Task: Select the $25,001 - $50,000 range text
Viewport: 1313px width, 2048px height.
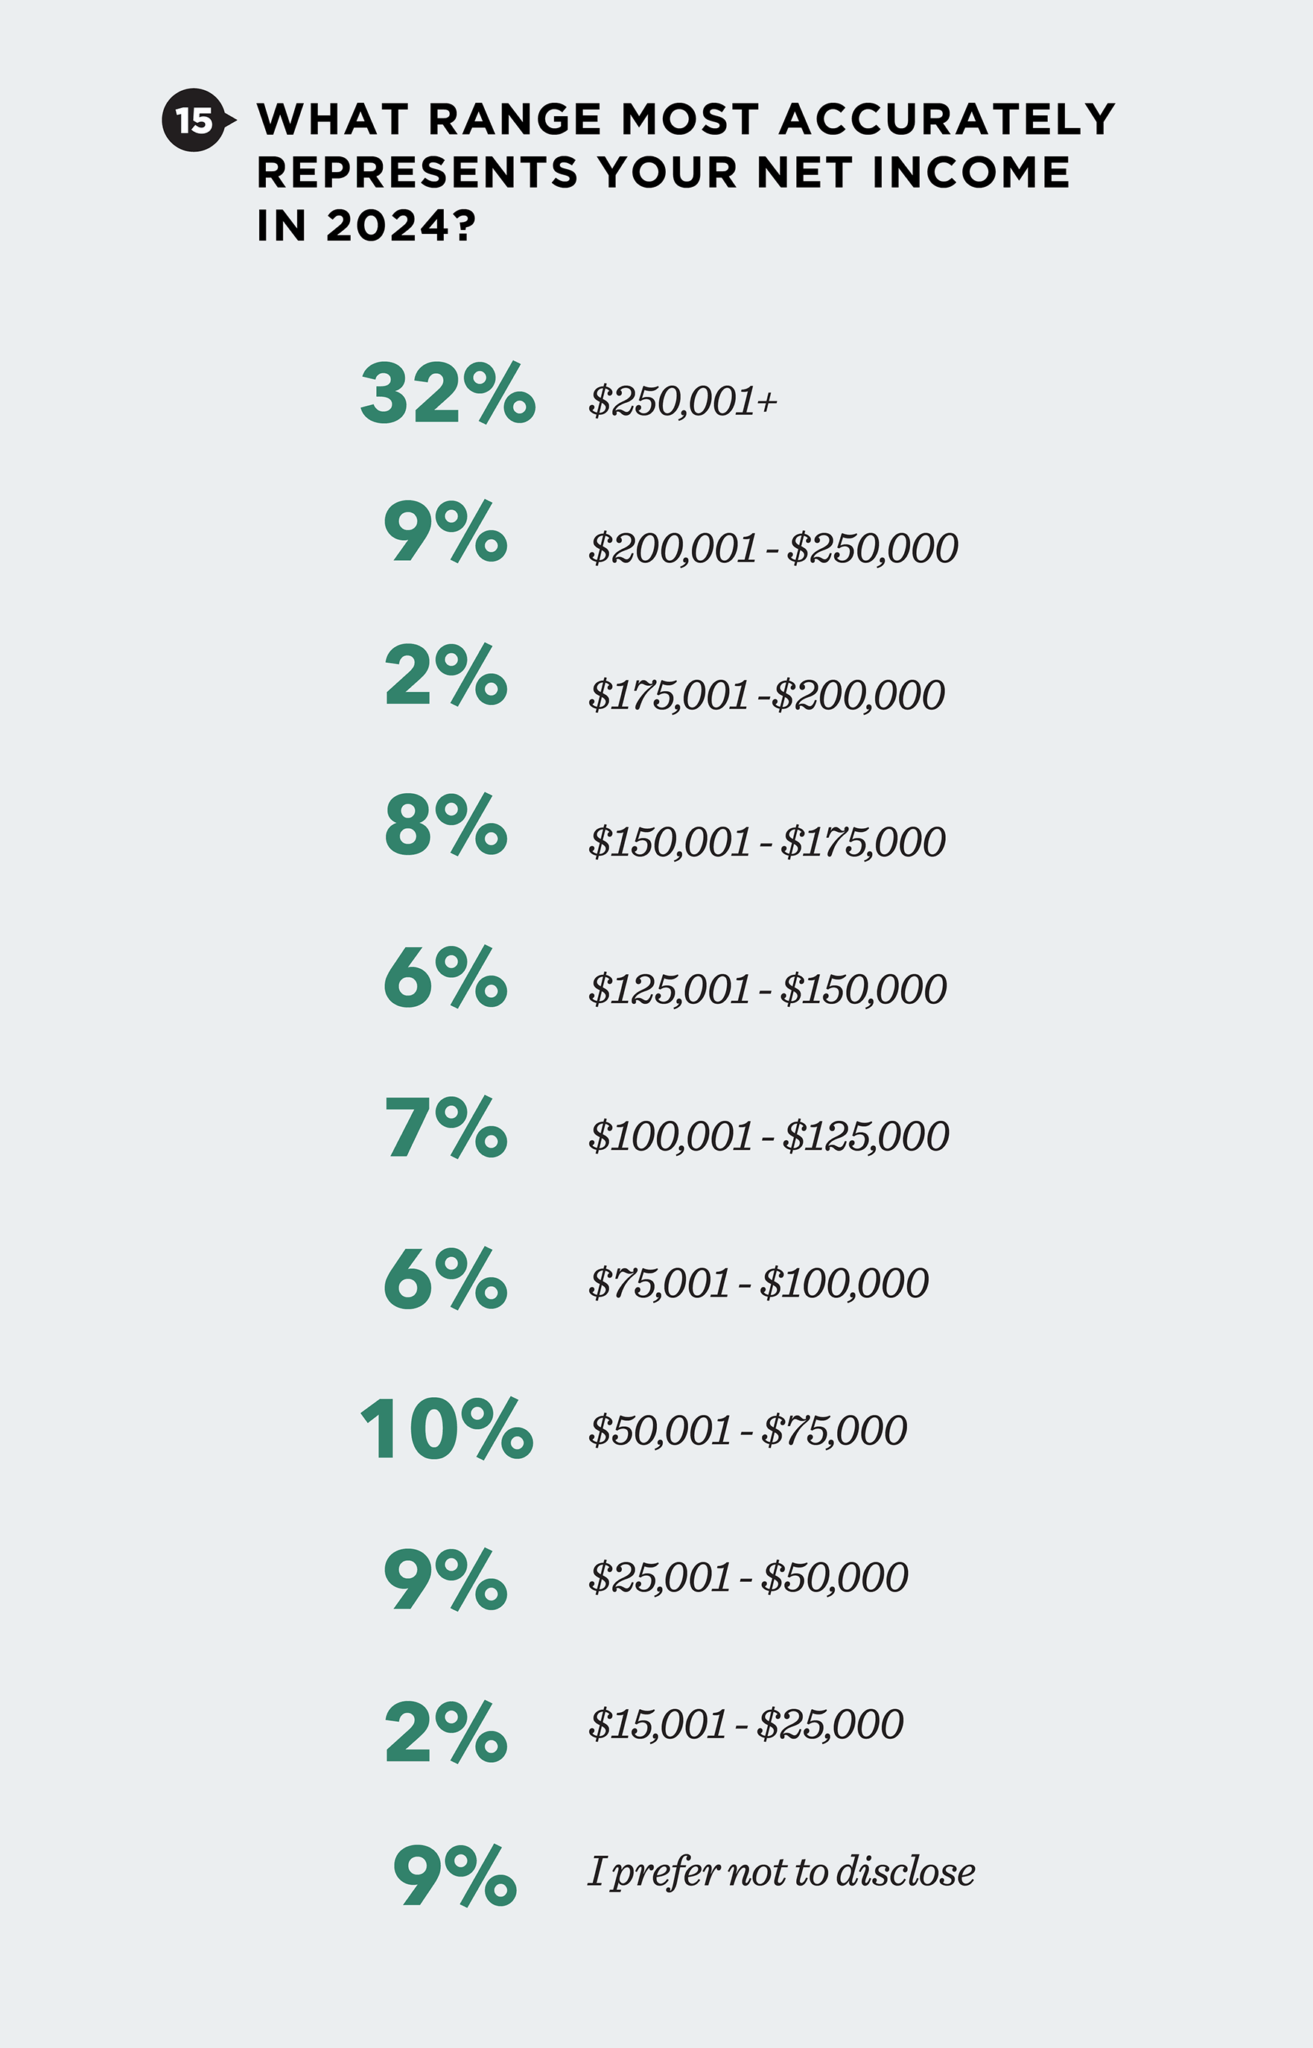Action: (748, 1578)
